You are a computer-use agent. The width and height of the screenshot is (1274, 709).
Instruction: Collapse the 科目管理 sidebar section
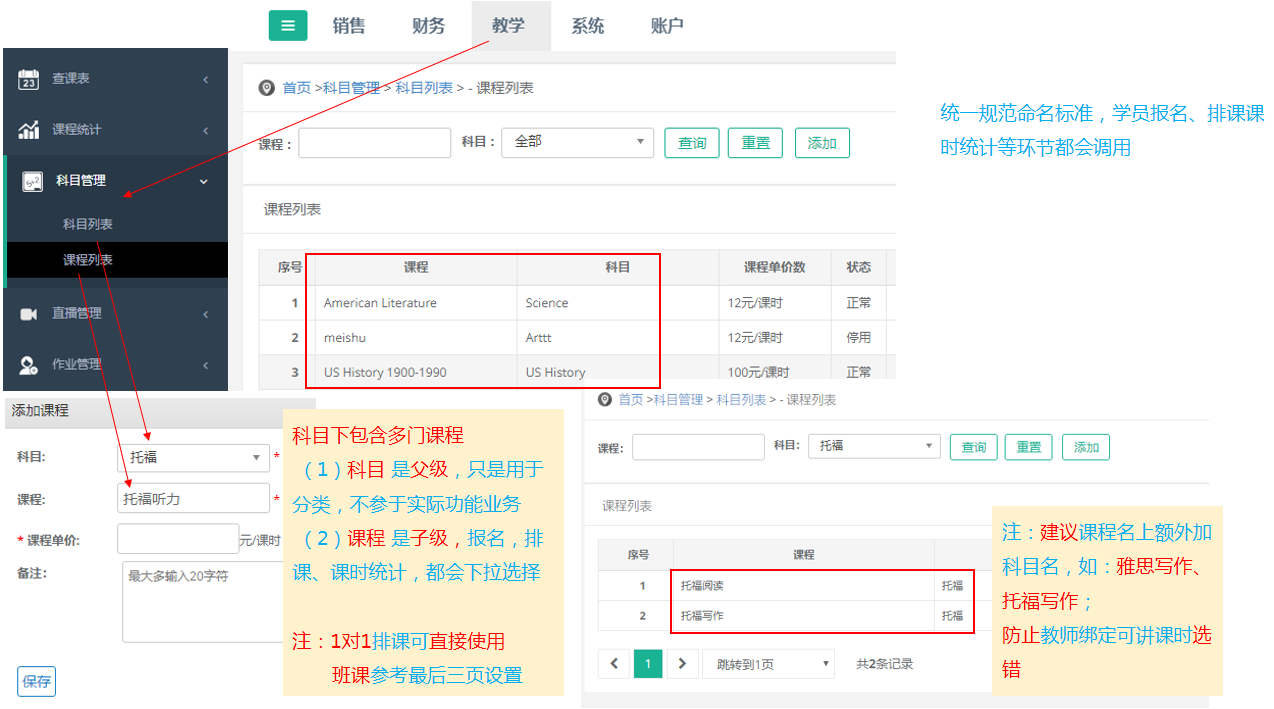(x=204, y=181)
